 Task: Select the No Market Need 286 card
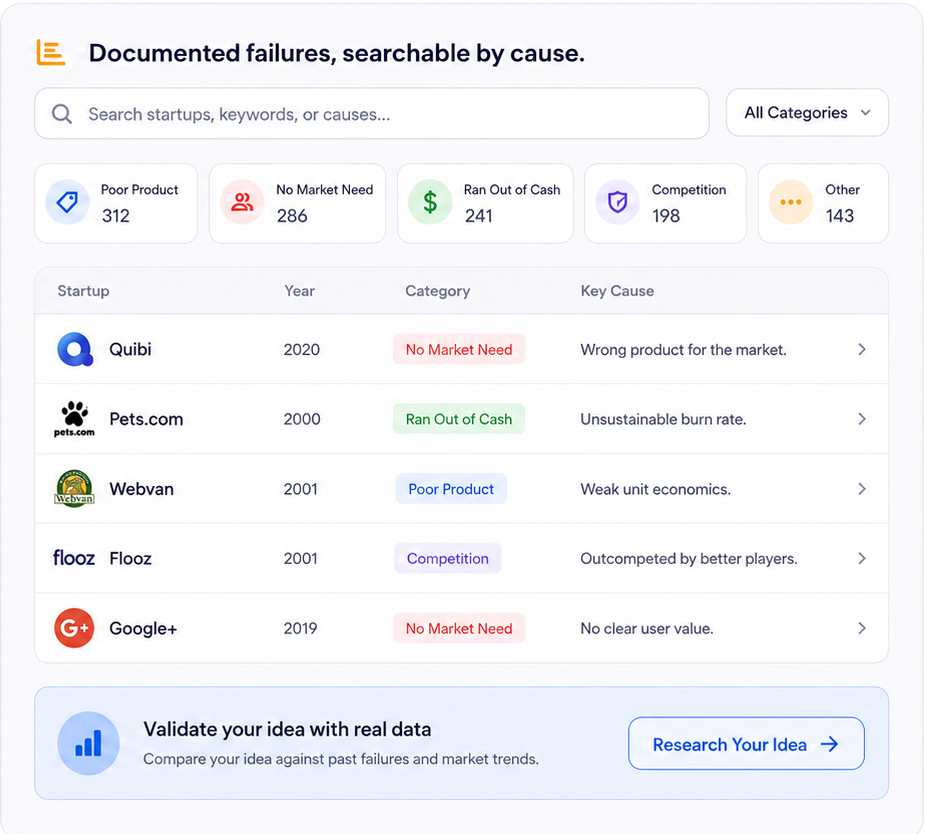click(297, 203)
